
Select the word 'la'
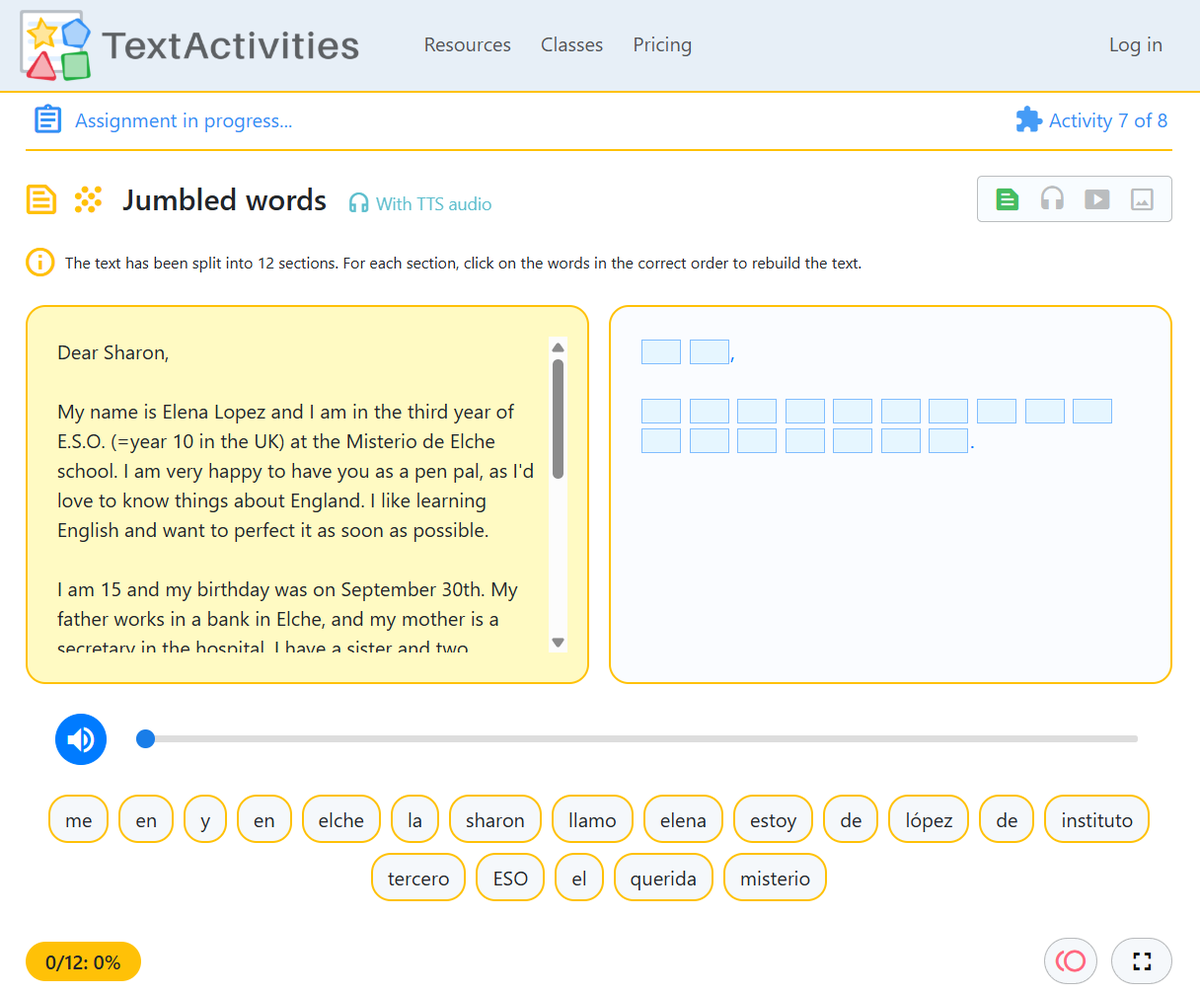[415, 821]
